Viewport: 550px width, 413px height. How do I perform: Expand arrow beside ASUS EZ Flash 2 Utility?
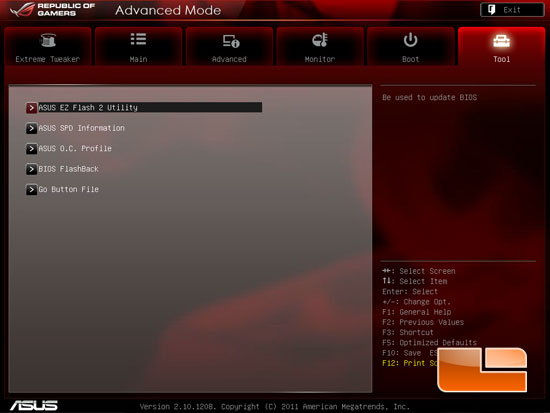click(31, 108)
